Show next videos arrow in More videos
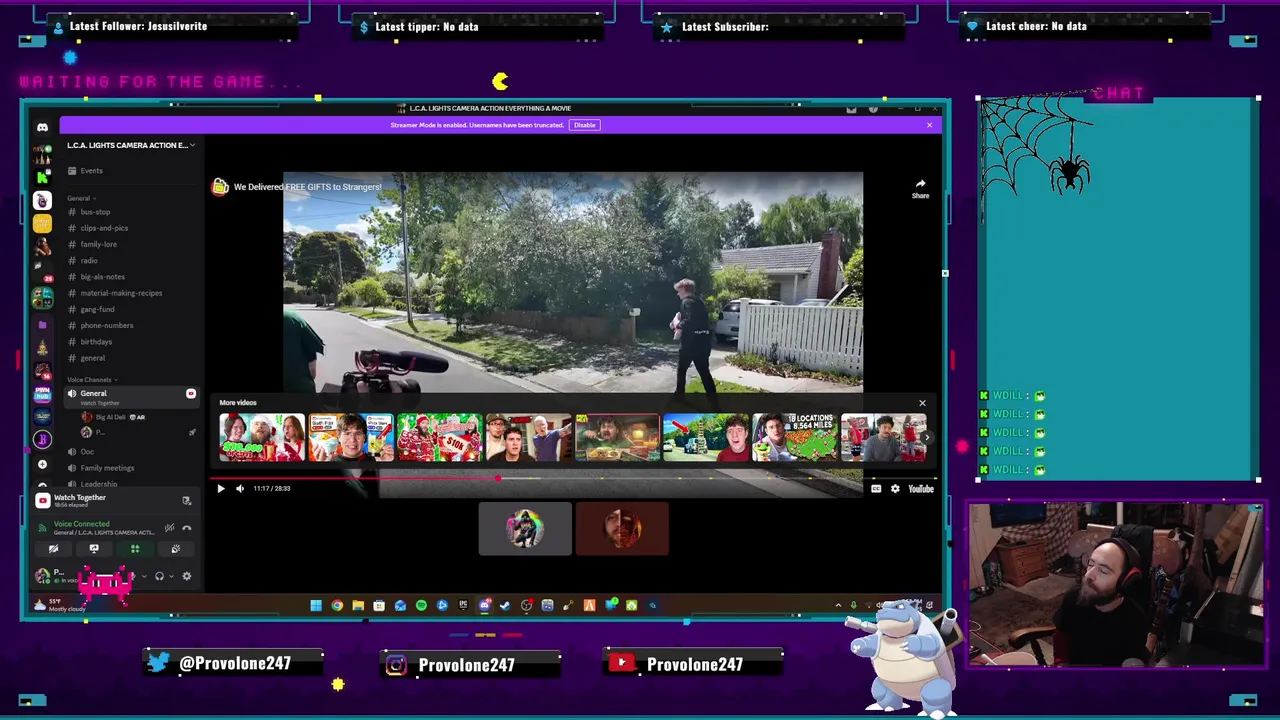This screenshot has width=1280, height=720. tap(927, 438)
